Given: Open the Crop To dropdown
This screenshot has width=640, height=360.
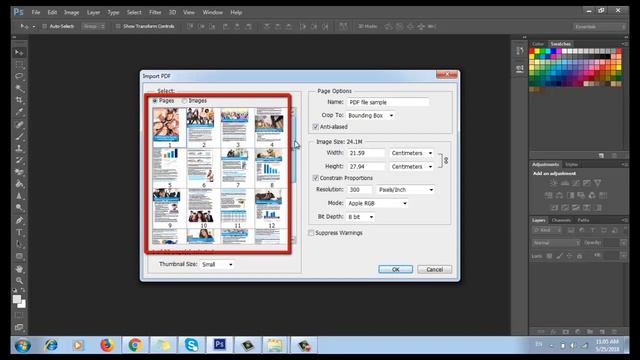Looking at the screenshot, I should pos(371,116).
